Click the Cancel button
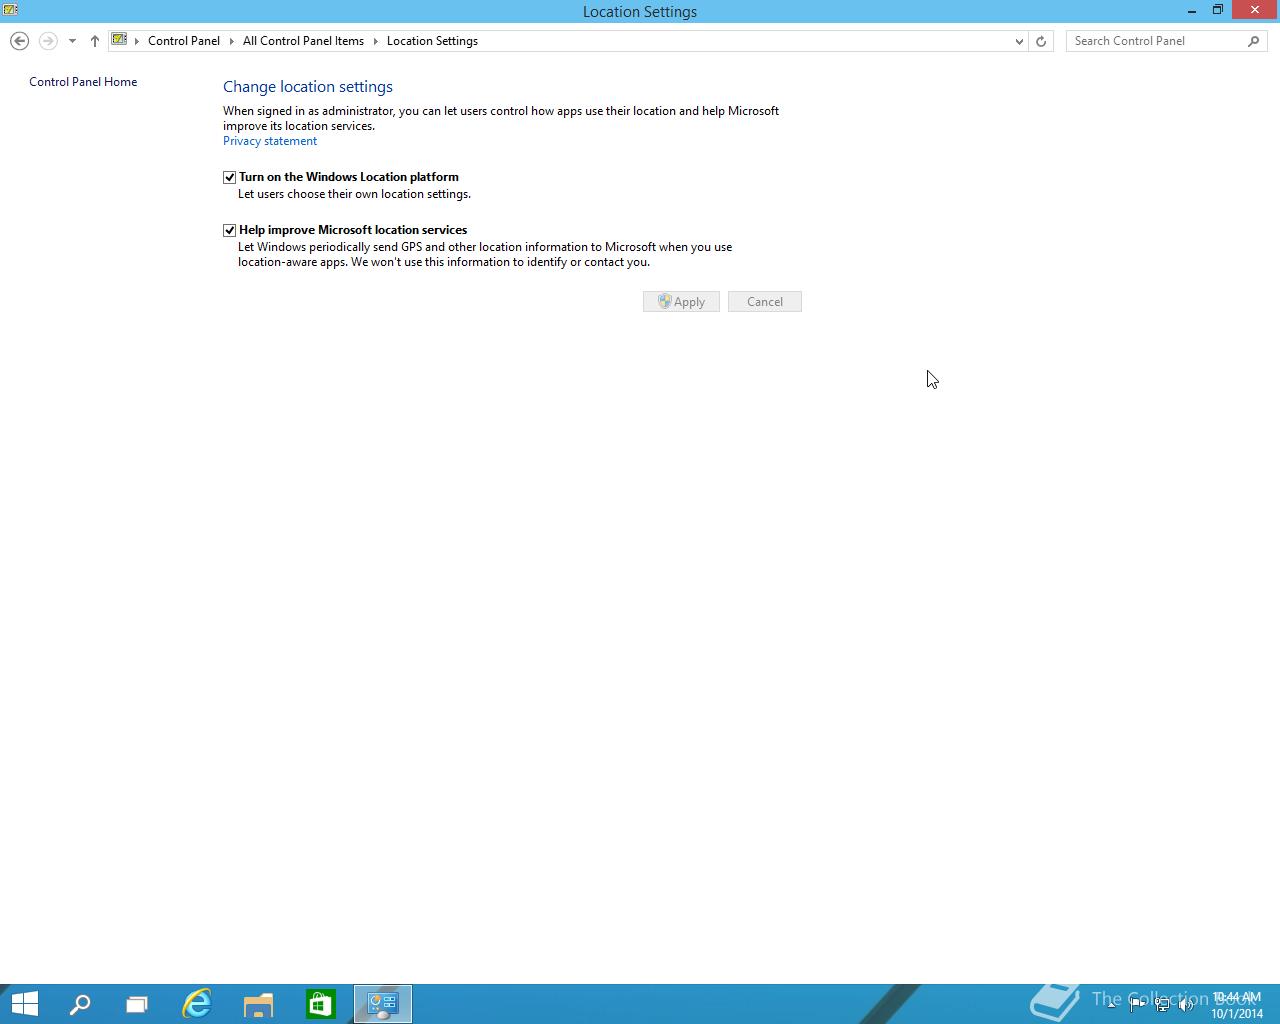Image resolution: width=1280 pixels, height=1024 pixels. click(x=765, y=302)
